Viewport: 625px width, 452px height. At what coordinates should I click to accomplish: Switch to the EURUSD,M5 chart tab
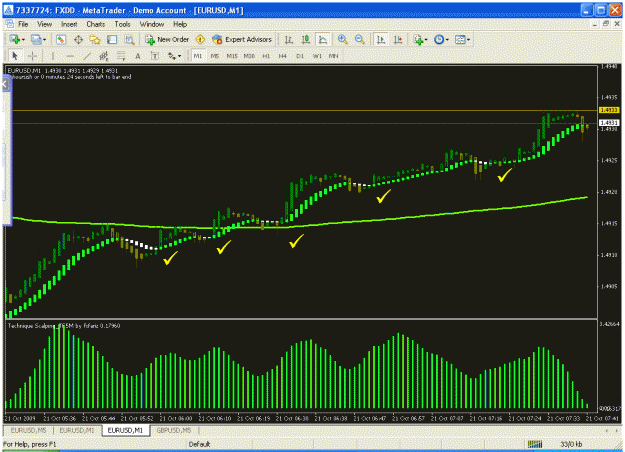click(x=28, y=430)
